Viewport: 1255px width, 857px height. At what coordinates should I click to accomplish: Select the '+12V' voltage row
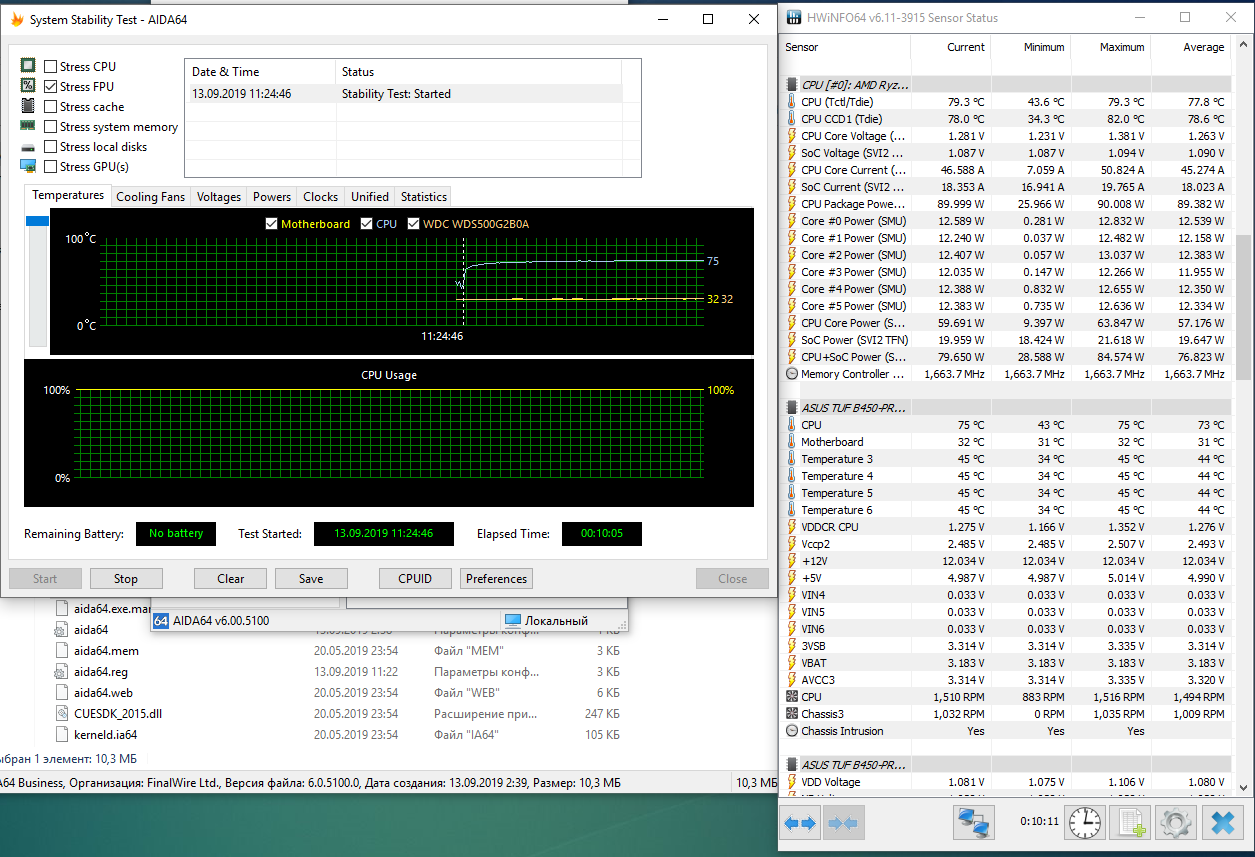(1007, 561)
